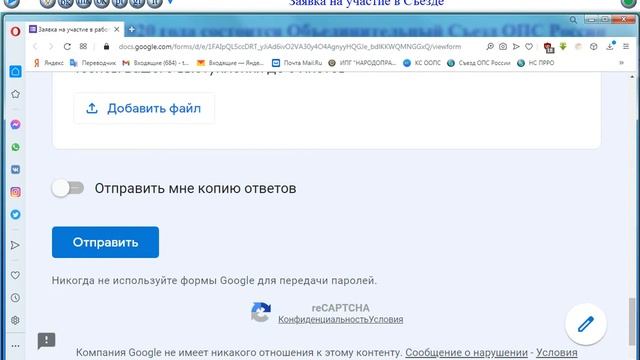
Task: Click 'Добавить файл' upload button
Action: point(144,108)
